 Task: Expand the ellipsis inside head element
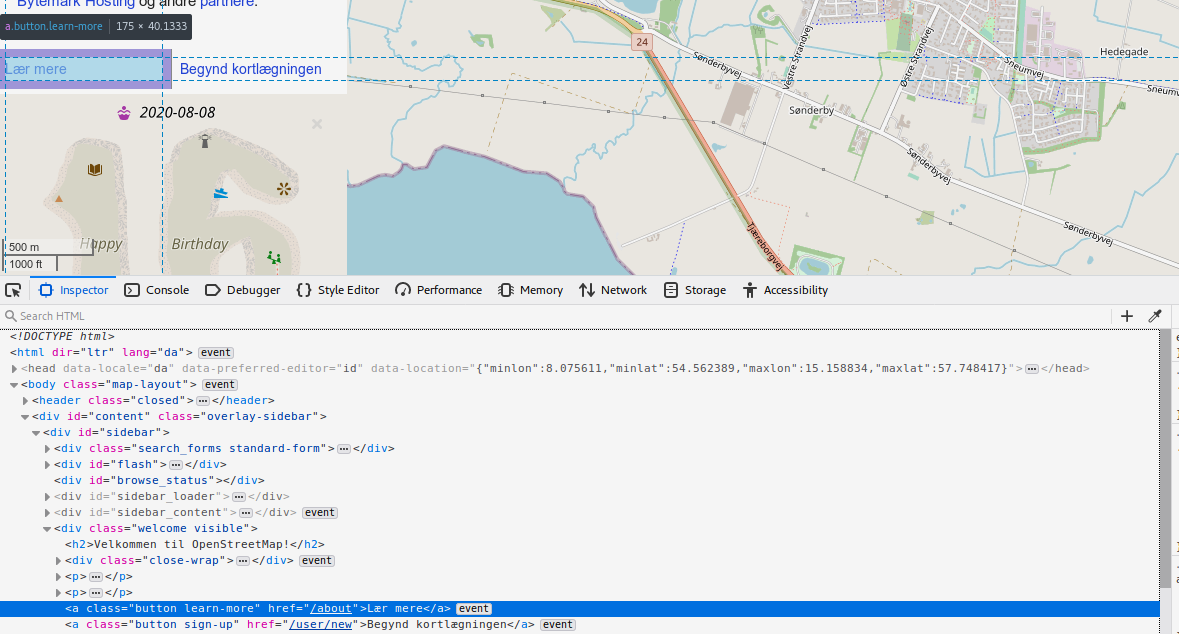click(1032, 369)
